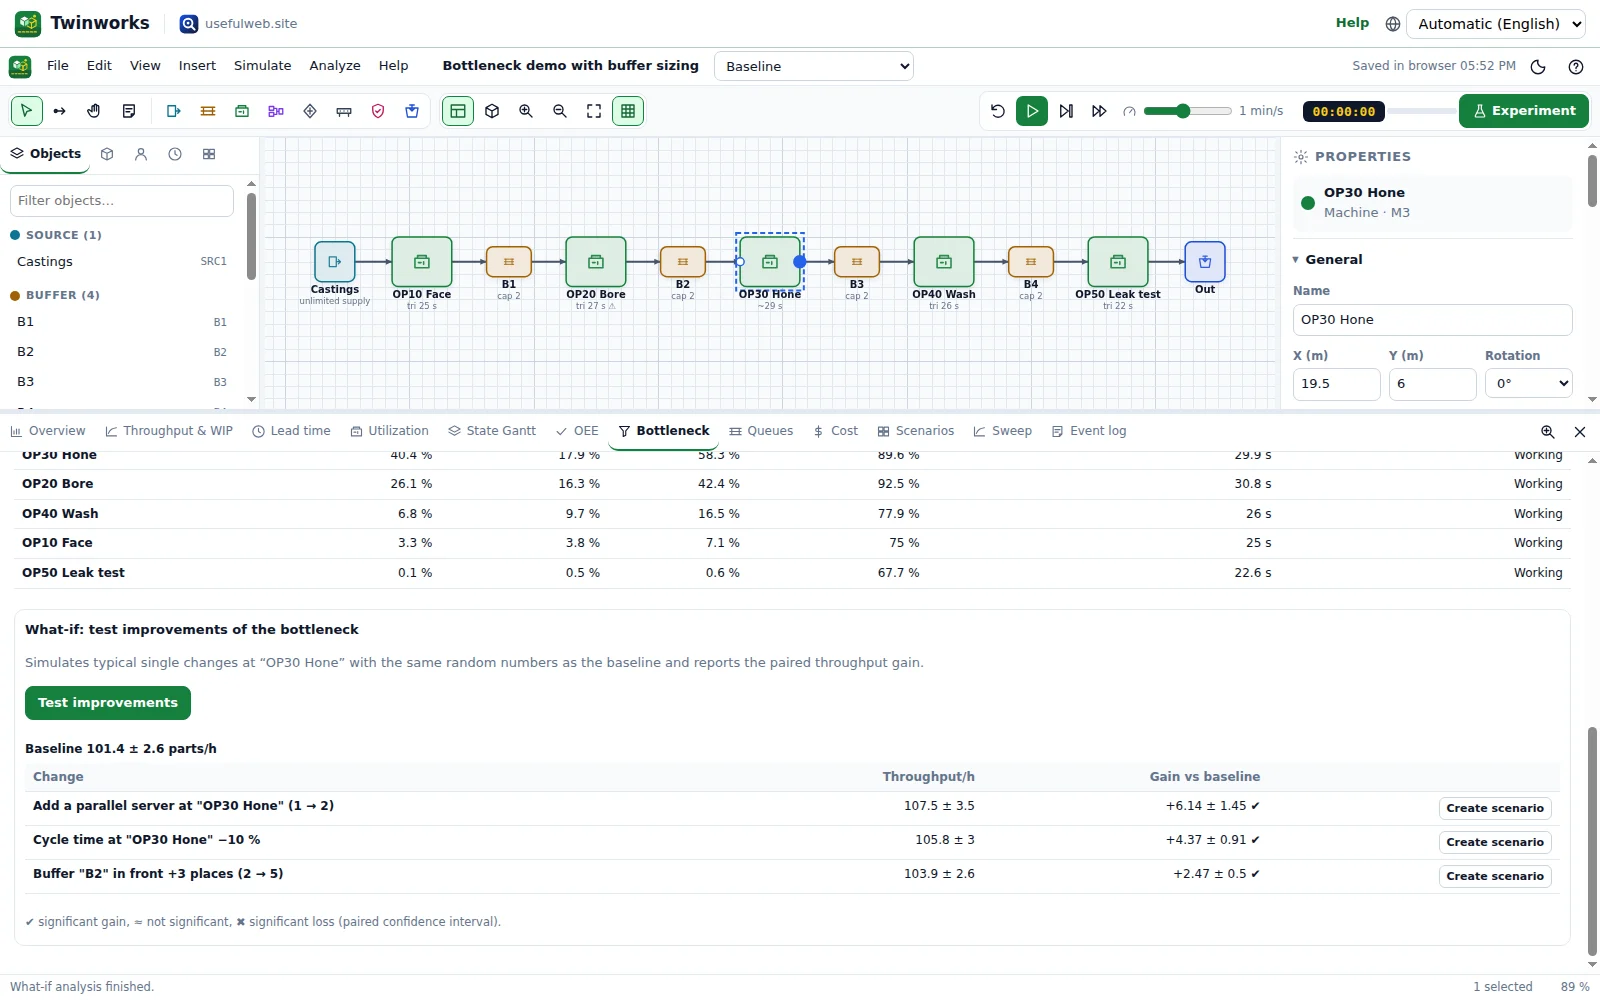Select the OP40 Wash machine on canvas
The height and width of the screenshot is (1000, 1600).
(944, 262)
